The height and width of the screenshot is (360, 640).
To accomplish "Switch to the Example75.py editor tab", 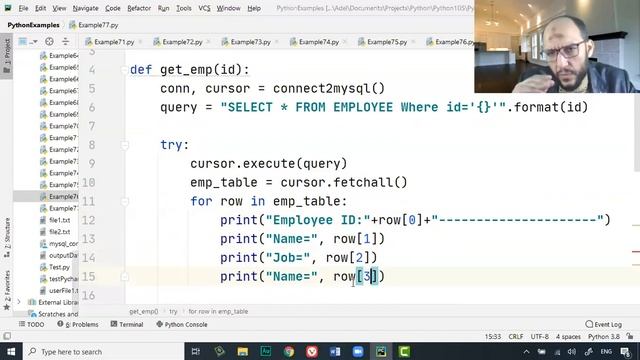I will point(387,42).
